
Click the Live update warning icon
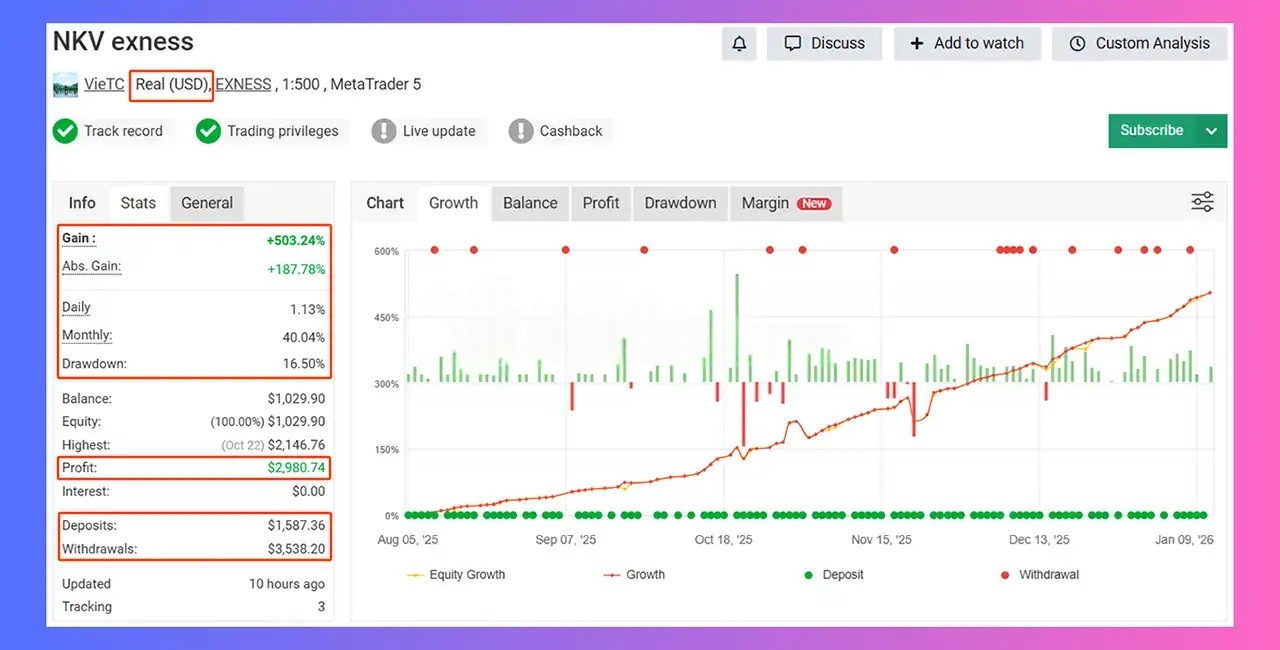click(384, 131)
